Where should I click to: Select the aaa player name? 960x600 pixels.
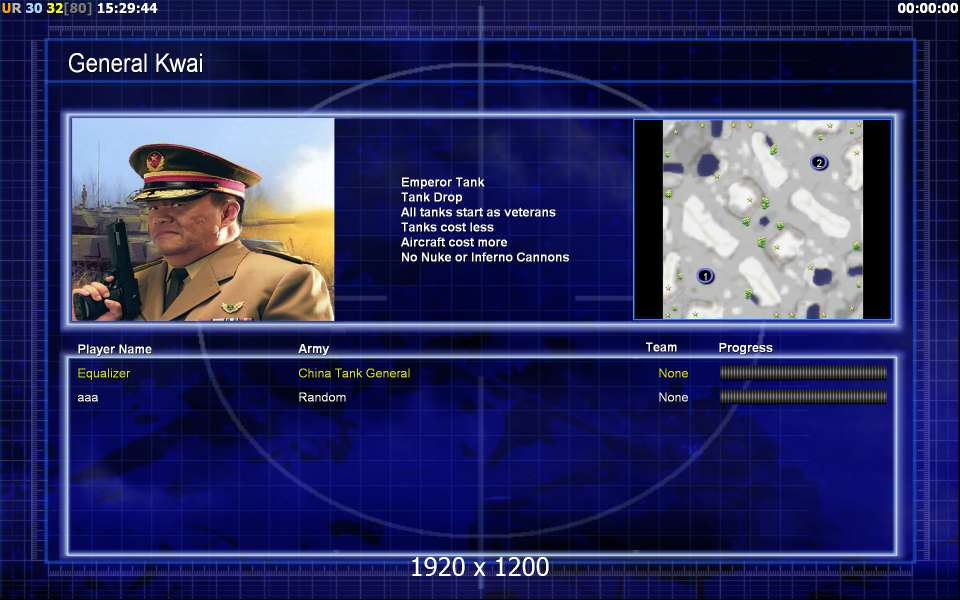(x=88, y=397)
